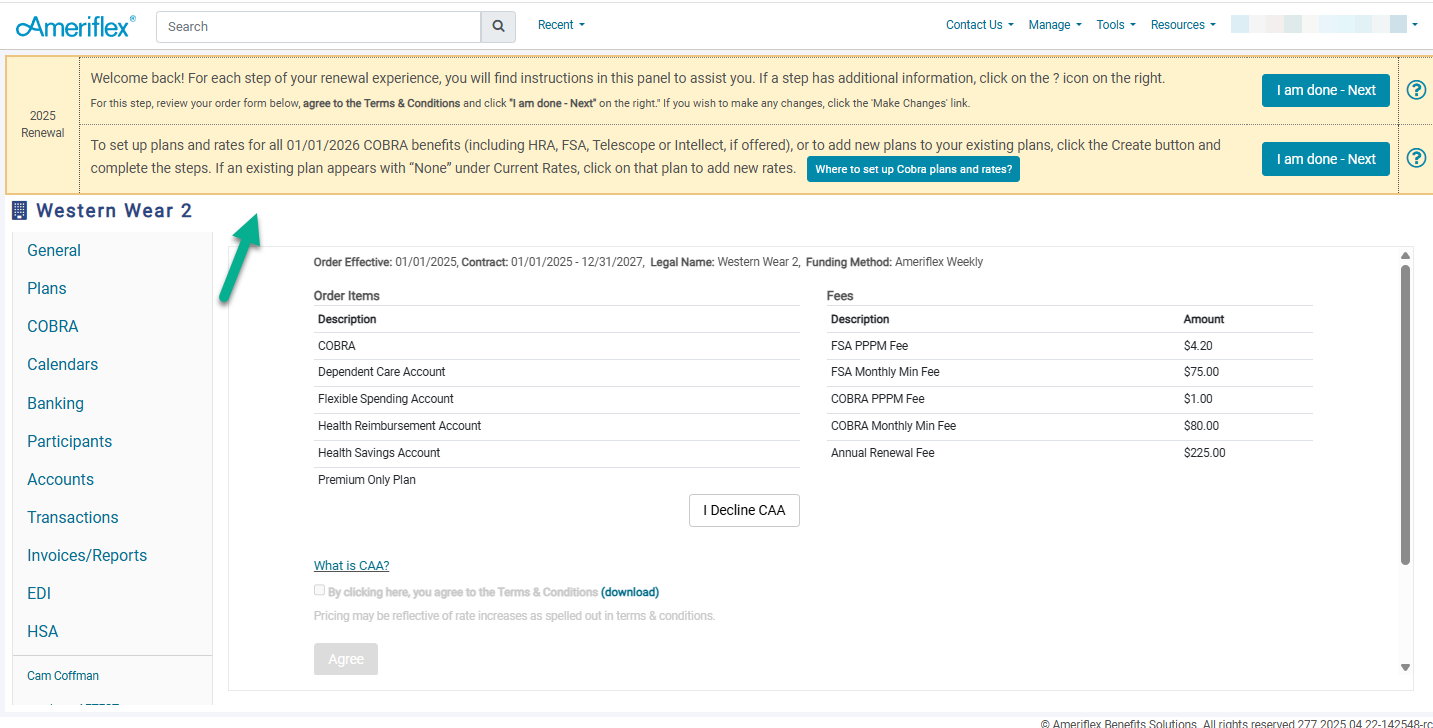Viewport: 1433px width, 728px height.
Task: Select COBRA in the left sidebar
Action: tap(53, 327)
